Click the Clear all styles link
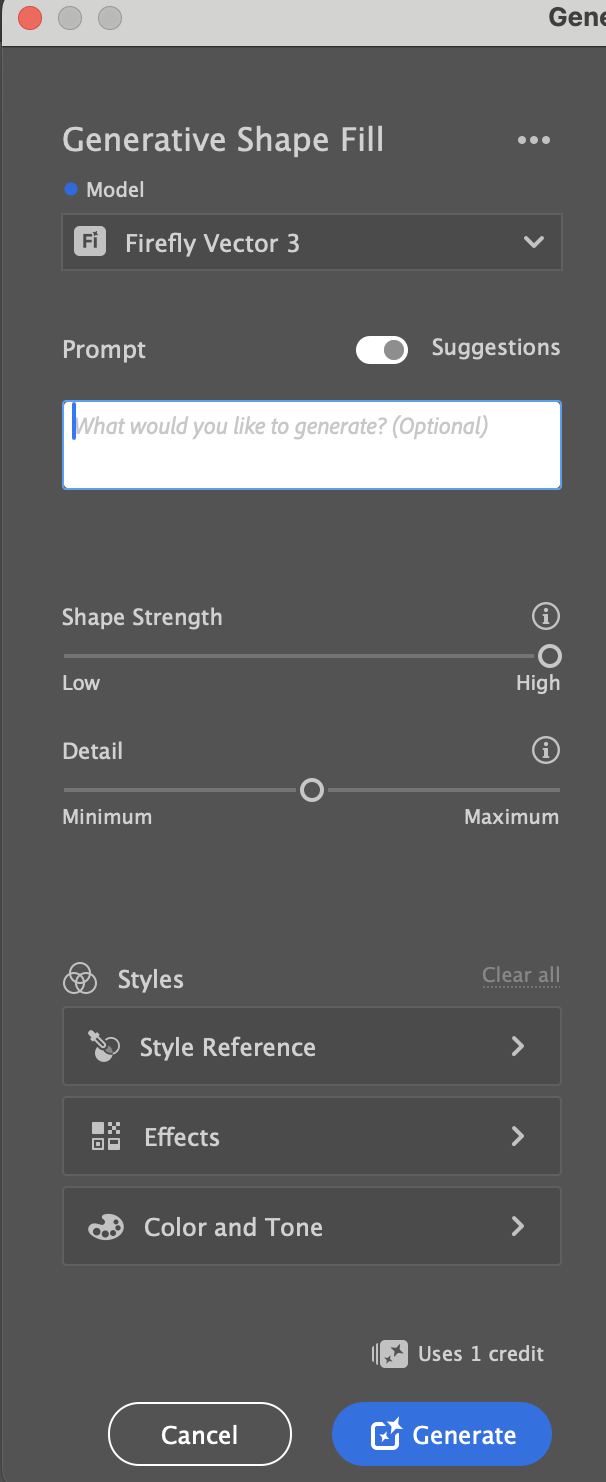The width and height of the screenshot is (606, 1482). (521, 975)
